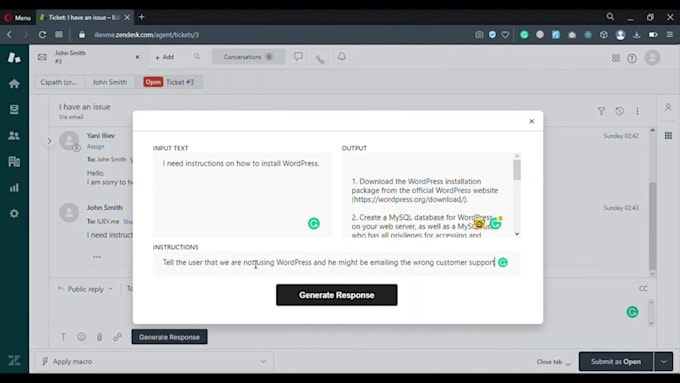680x383 pixels.
Task: Open the Zendesk products grid icon
Action: point(616,58)
